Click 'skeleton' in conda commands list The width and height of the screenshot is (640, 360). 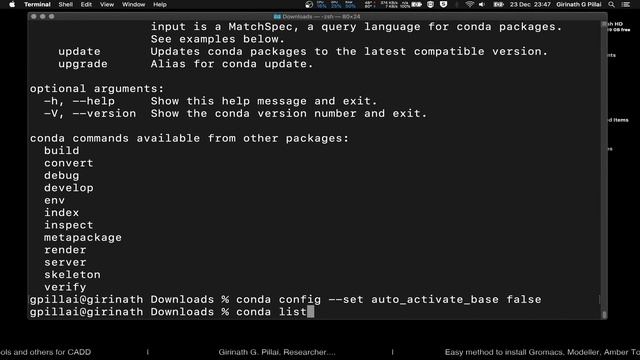72,275
